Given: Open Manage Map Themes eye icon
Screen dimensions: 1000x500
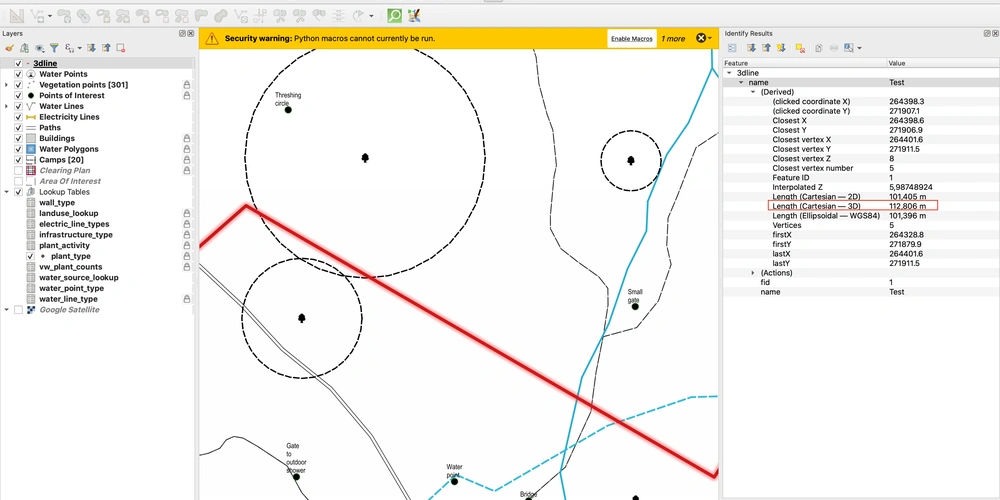Looking at the screenshot, I should tap(40, 48).
